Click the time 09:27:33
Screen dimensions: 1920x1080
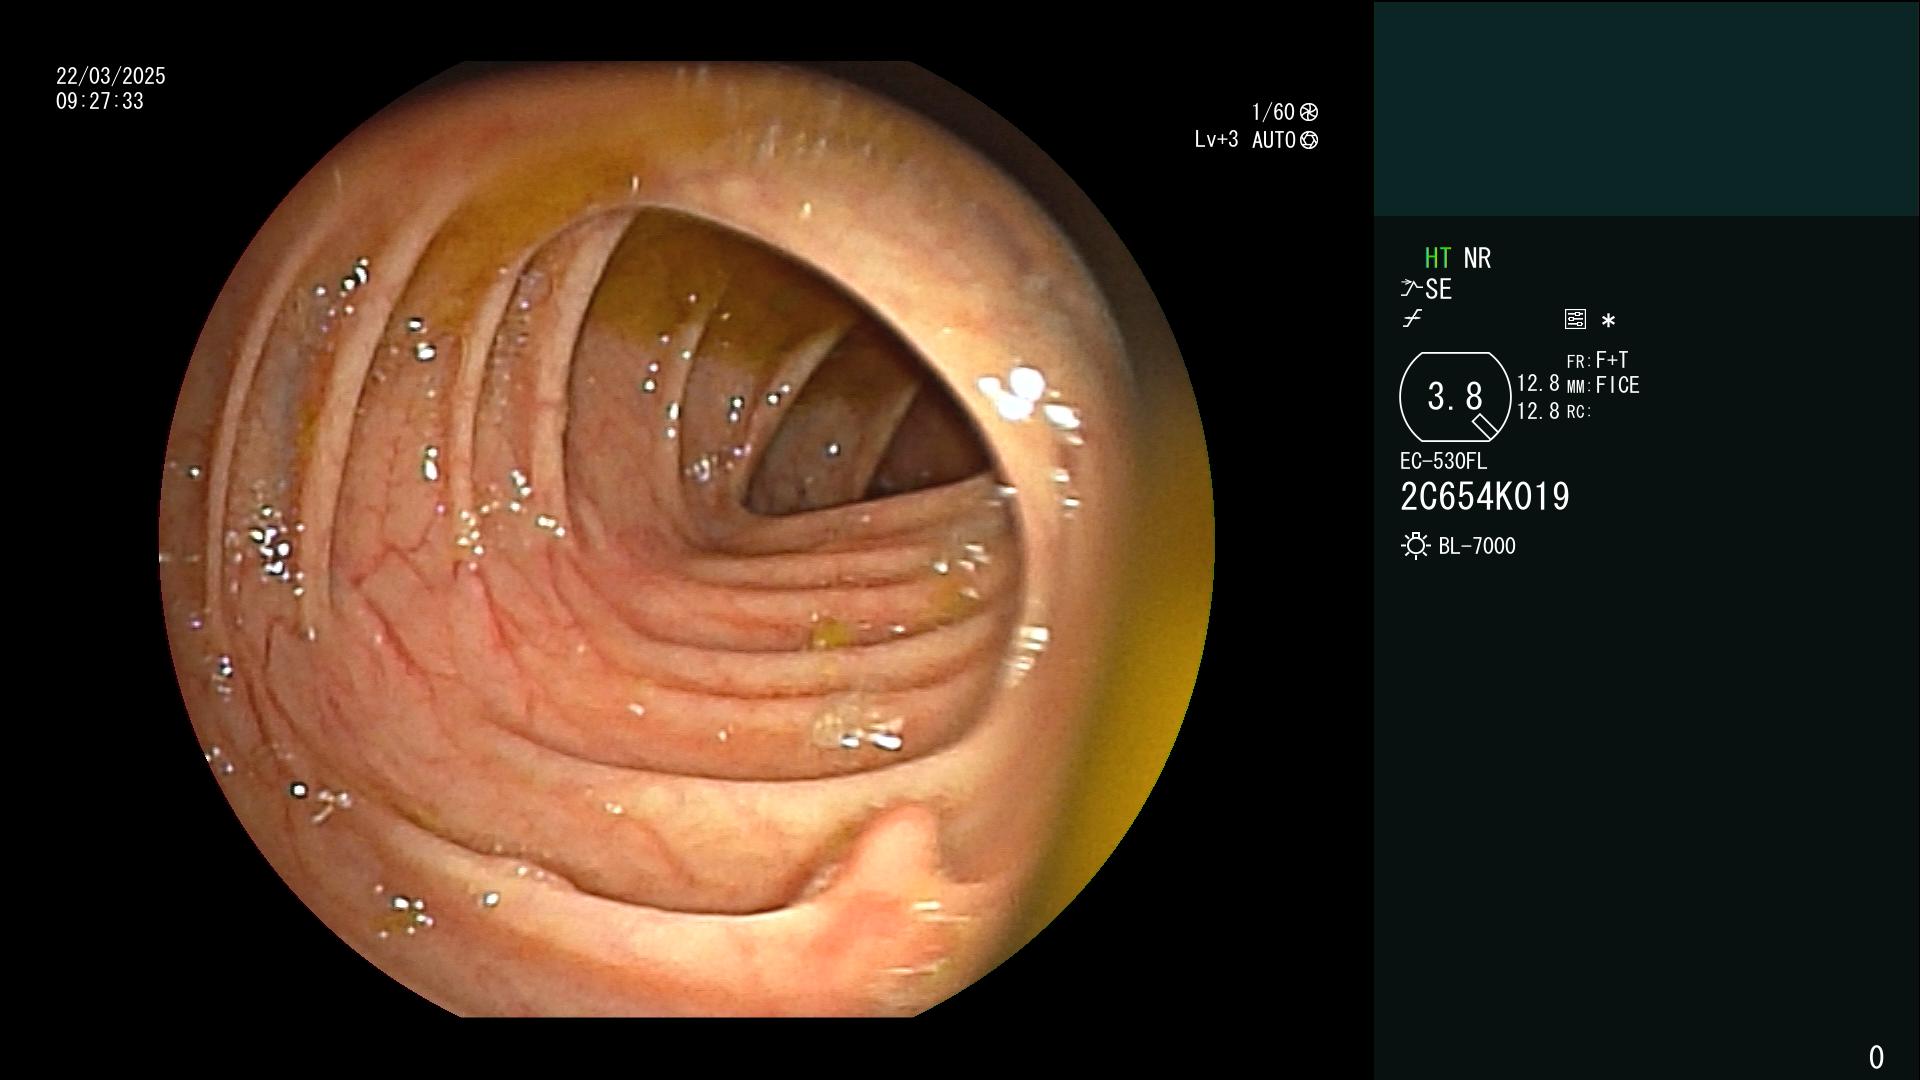[x=100, y=101]
